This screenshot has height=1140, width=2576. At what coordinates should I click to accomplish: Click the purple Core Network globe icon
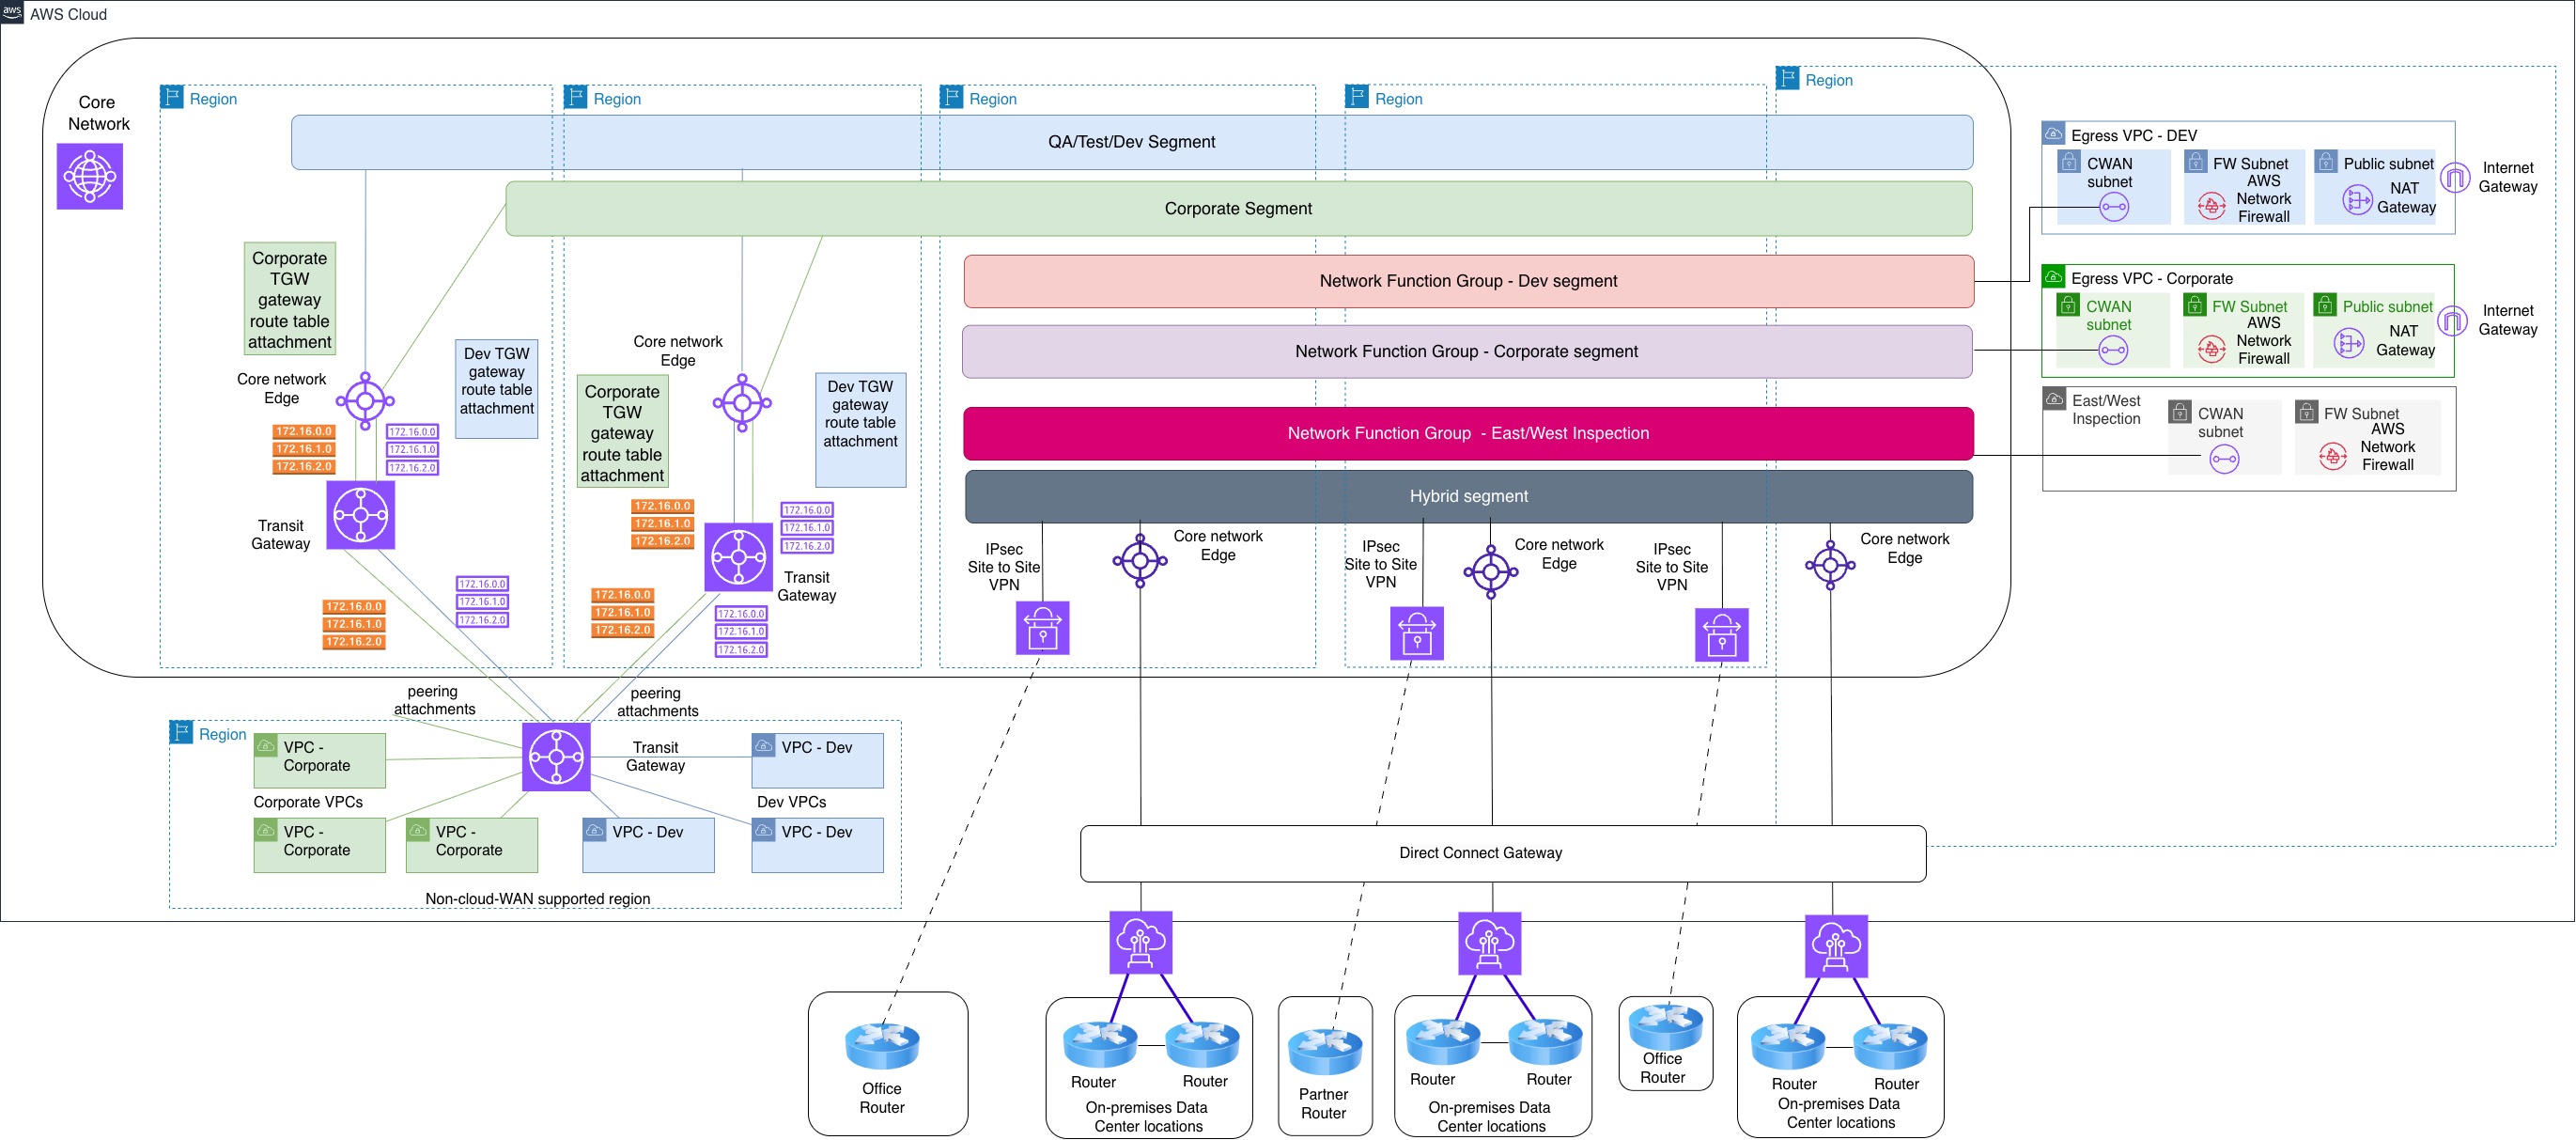tap(90, 176)
